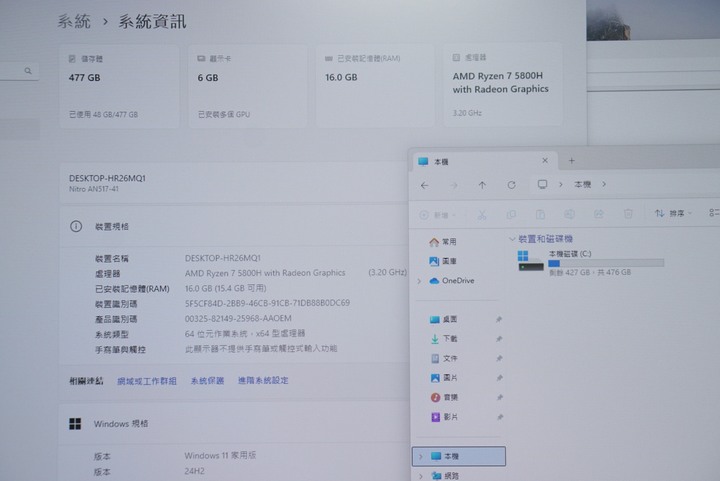Viewport: 720px width, 481px height.
Task: Expand 網路 Network tree node
Action: tap(421, 476)
